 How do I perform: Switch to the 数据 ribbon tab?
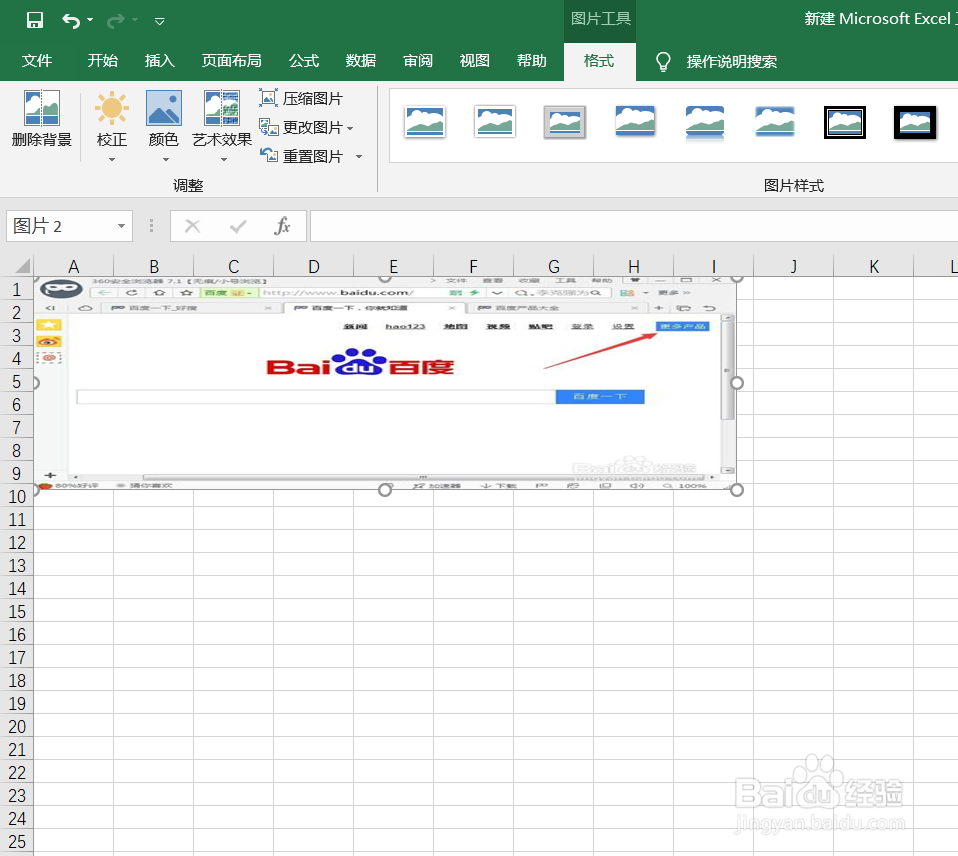tap(360, 60)
